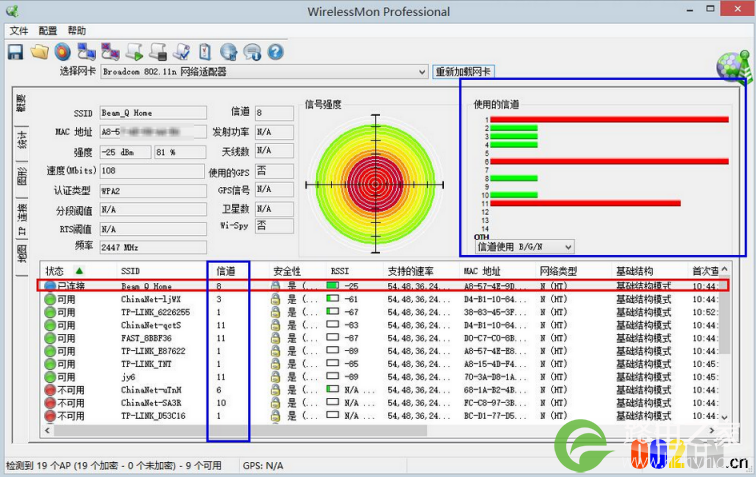Stop logging with the black square scroll icon

coord(158,52)
